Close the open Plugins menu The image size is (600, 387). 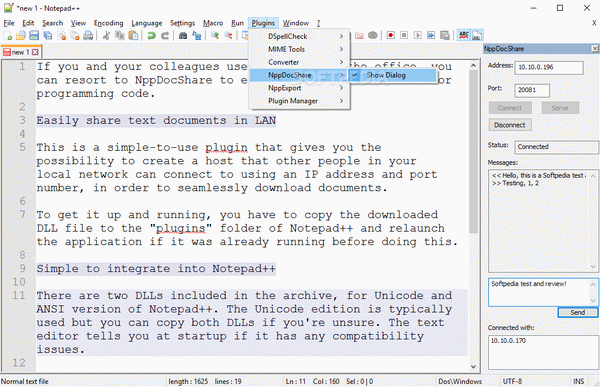pos(263,23)
